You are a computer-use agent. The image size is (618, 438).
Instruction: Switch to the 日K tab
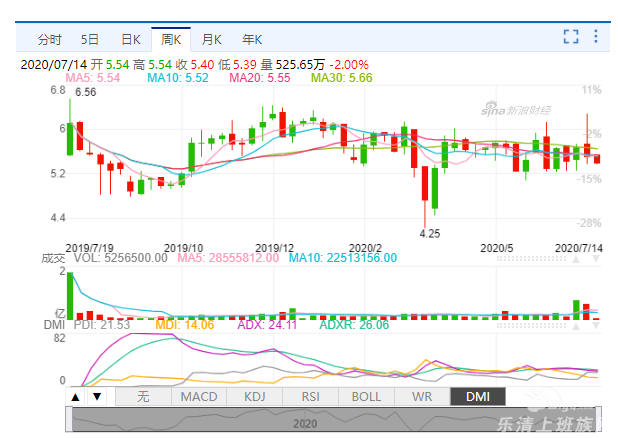tap(131, 40)
